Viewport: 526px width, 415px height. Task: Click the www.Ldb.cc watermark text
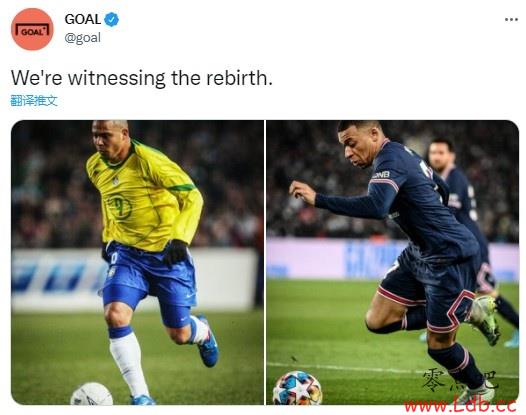pyautogui.click(x=460, y=405)
